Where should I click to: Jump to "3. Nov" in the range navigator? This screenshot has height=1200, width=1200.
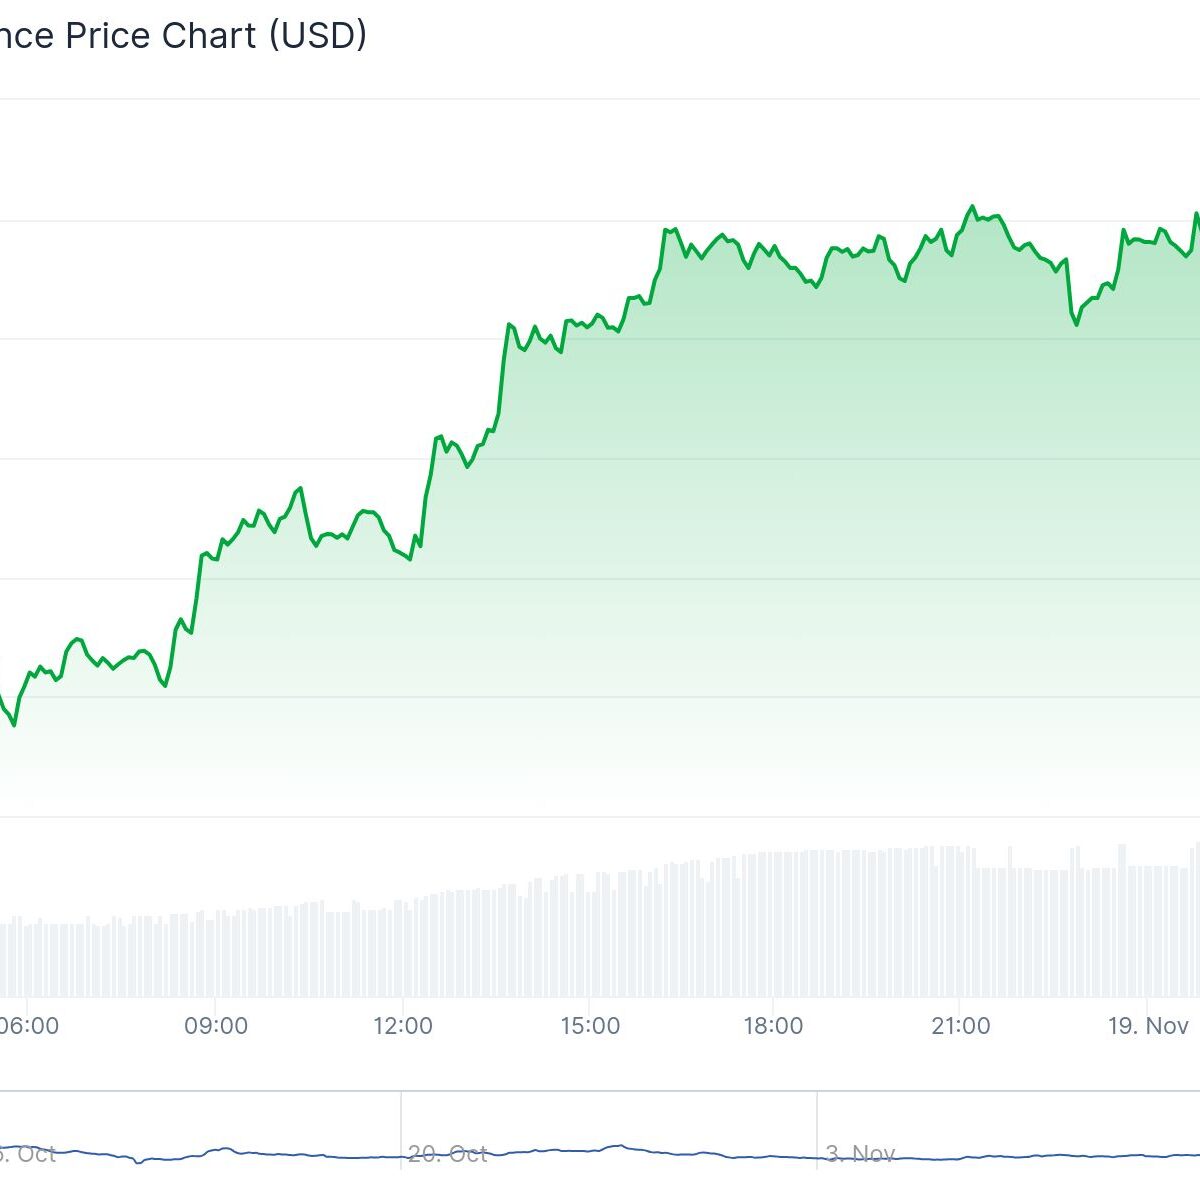(x=860, y=1153)
